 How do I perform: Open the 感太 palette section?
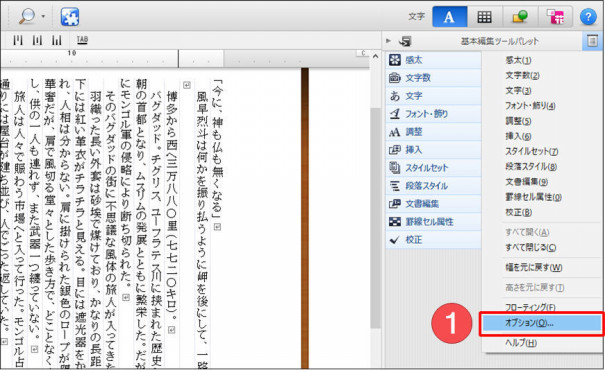433,60
